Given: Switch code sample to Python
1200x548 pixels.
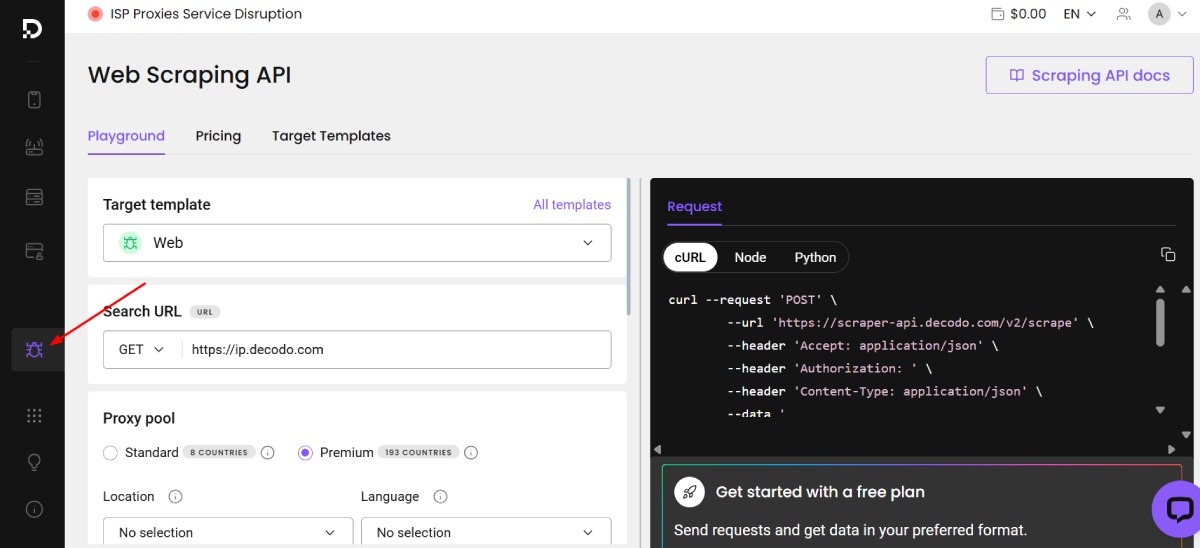Looking at the screenshot, I should tap(815, 257).
